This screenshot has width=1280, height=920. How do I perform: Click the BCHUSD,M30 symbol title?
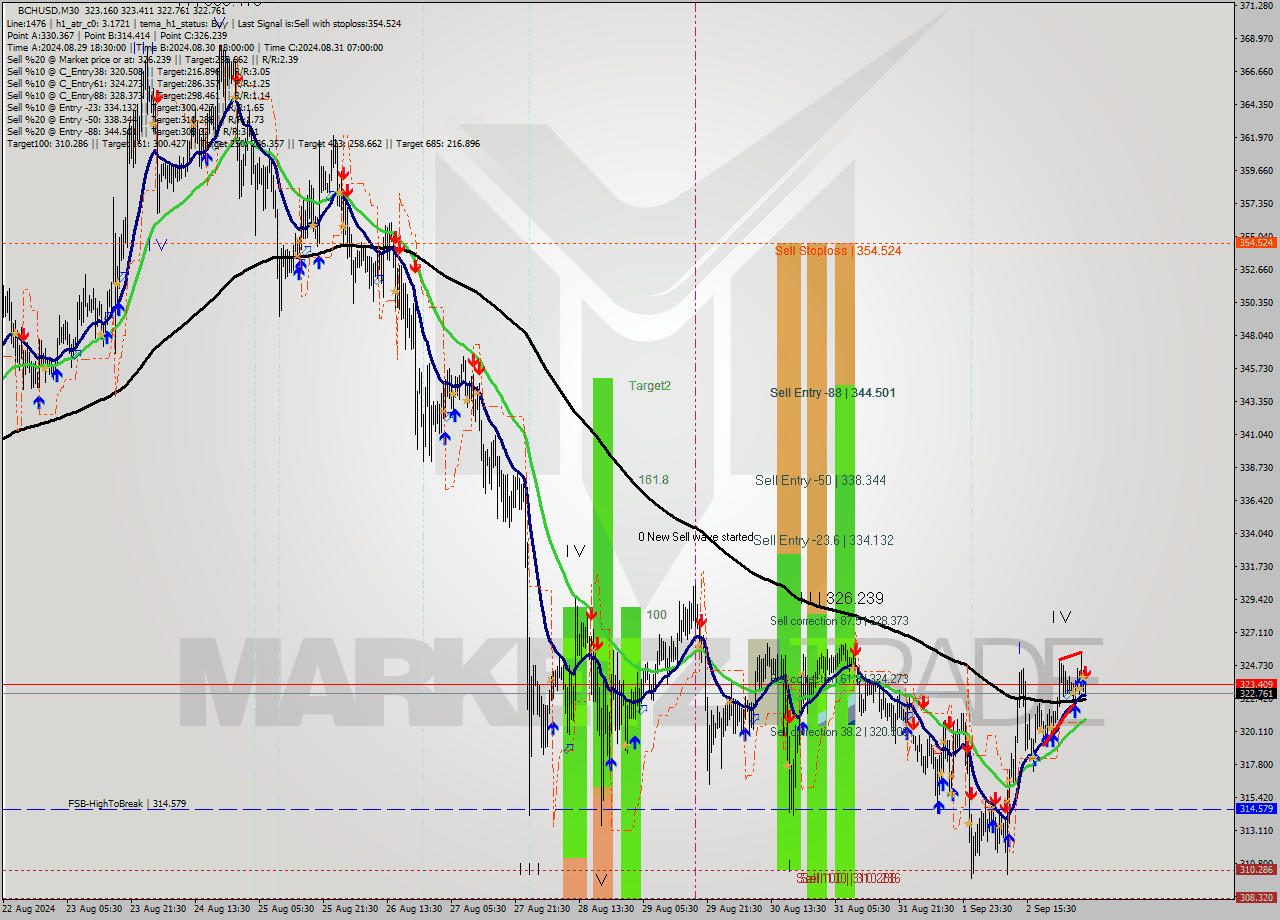(48, 10)
